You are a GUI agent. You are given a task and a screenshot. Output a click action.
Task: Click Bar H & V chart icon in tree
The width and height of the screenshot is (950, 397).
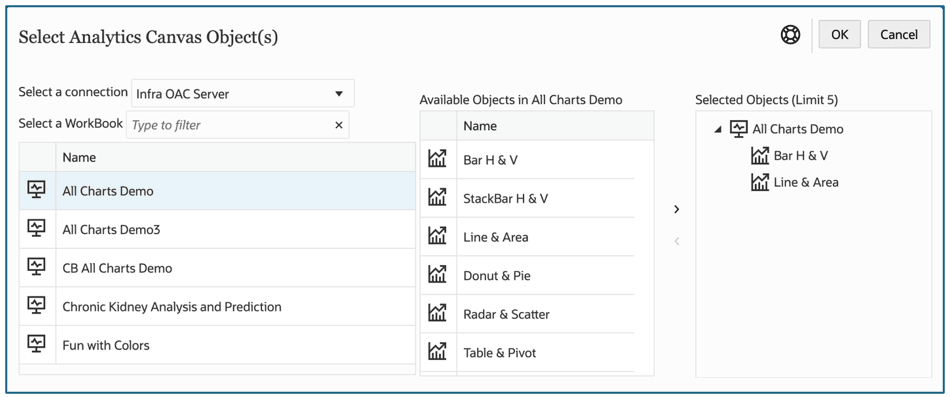point(760,156)
